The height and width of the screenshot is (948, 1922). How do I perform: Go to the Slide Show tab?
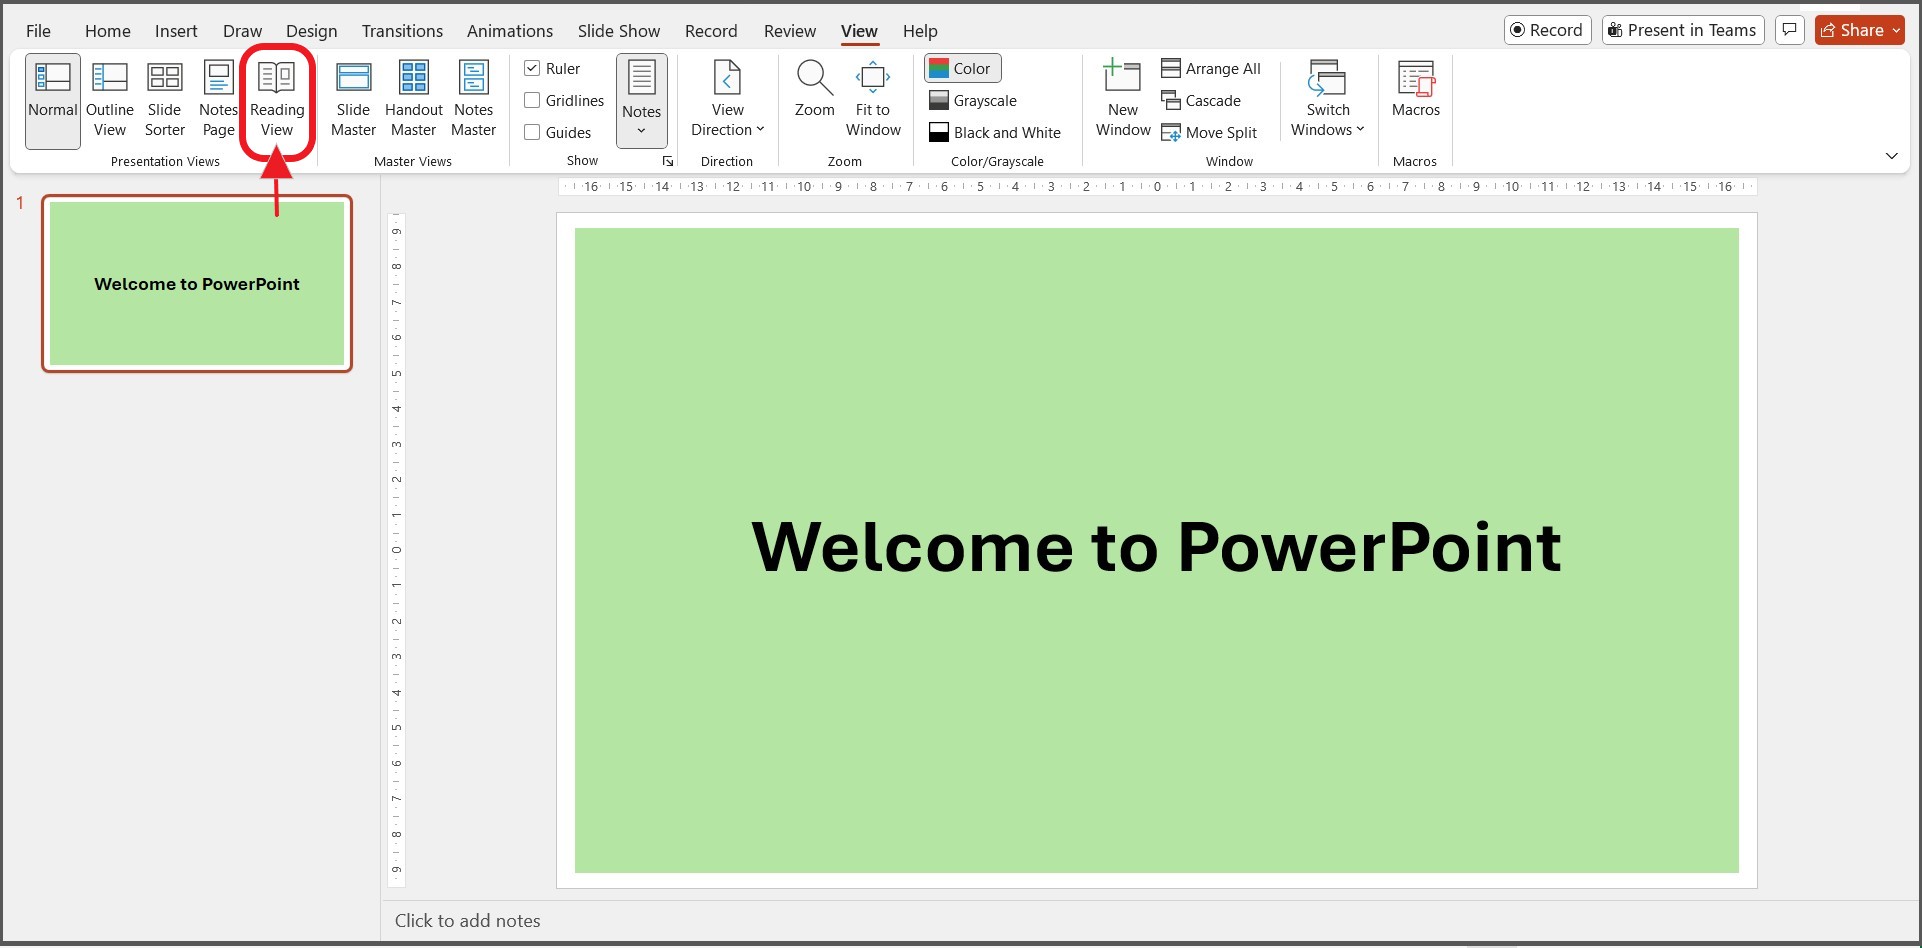click(618, 31)
